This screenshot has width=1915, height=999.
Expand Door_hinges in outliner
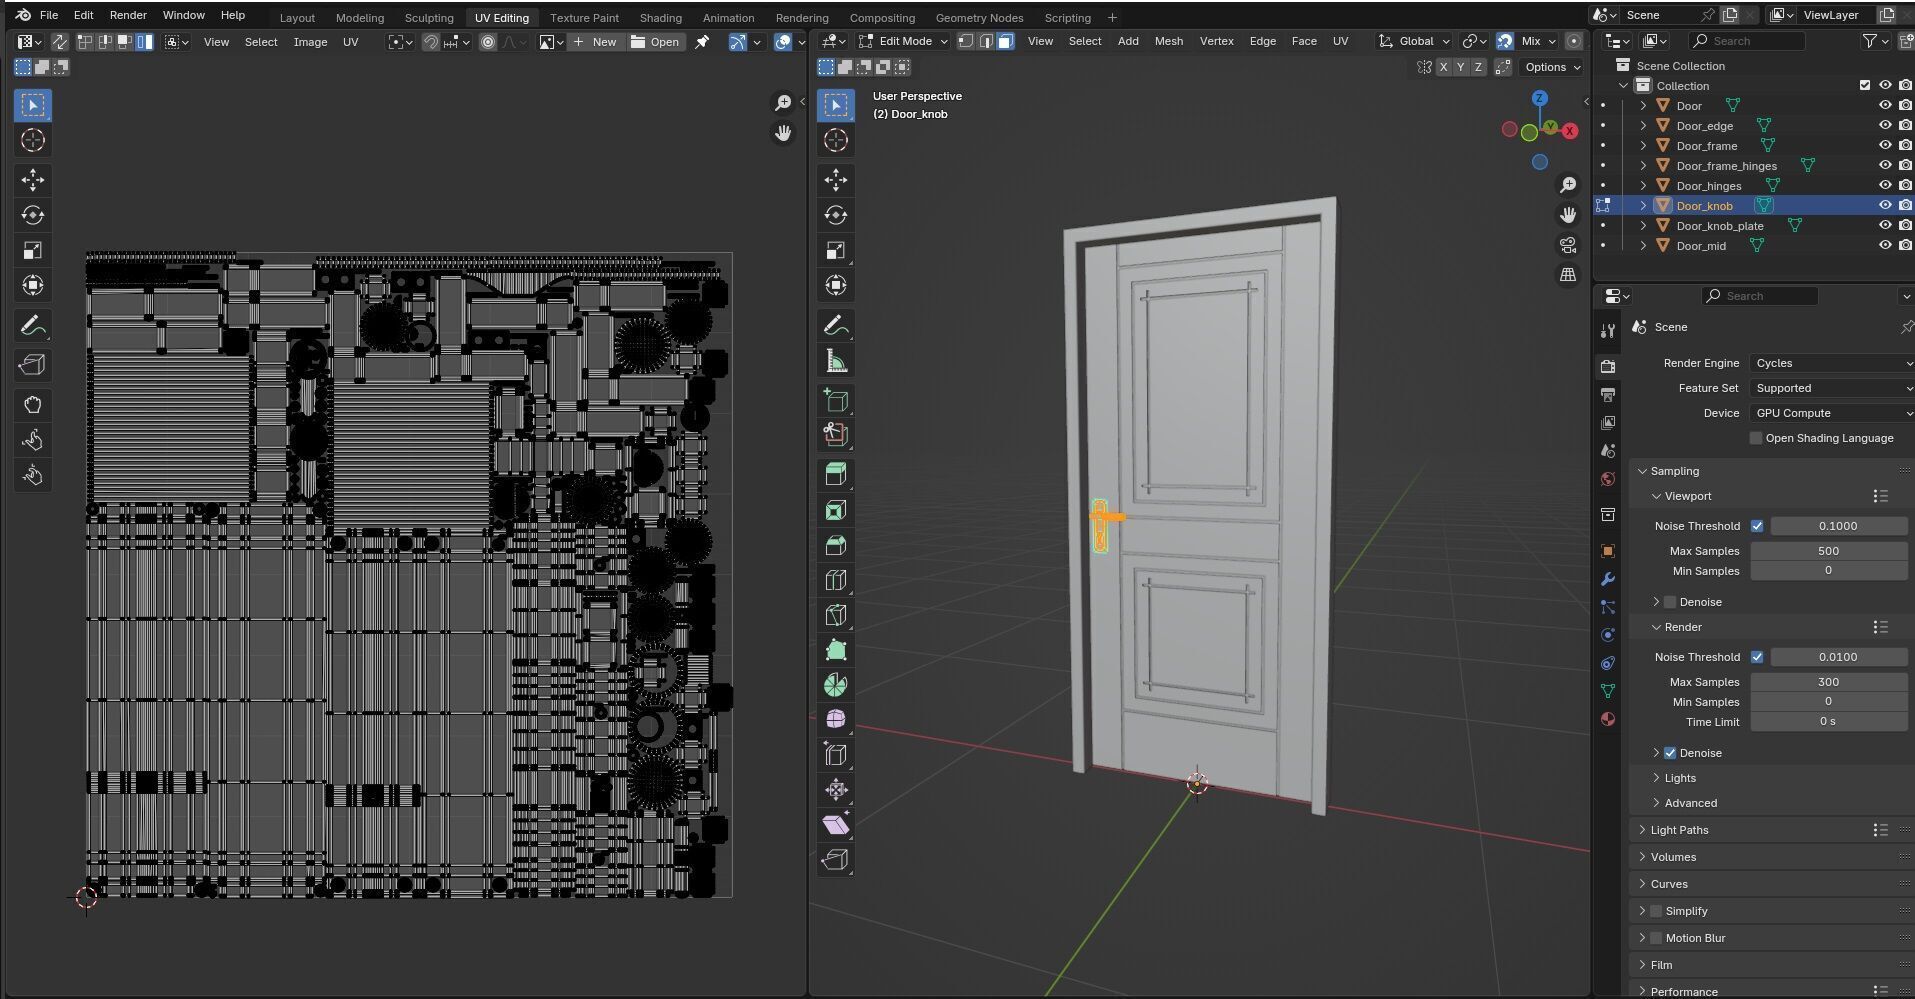tap(1643, 186)
